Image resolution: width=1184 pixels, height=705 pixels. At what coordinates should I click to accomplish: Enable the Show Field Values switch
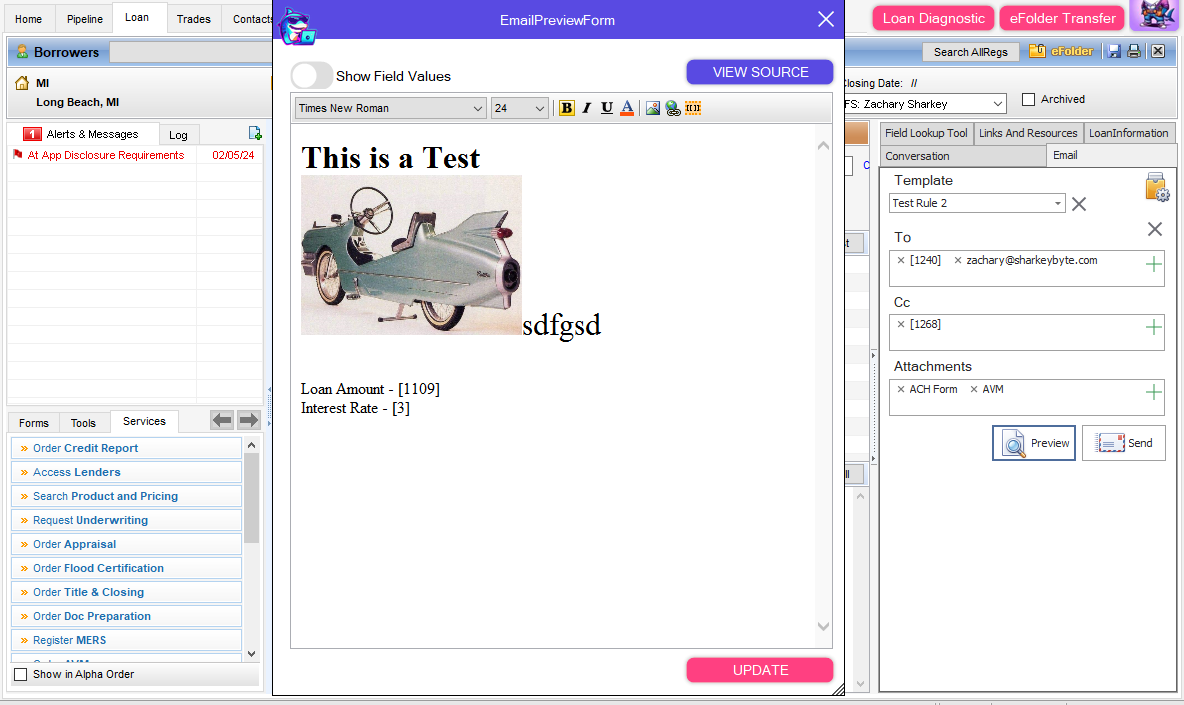pyautogui.click(x=312, y=76)
